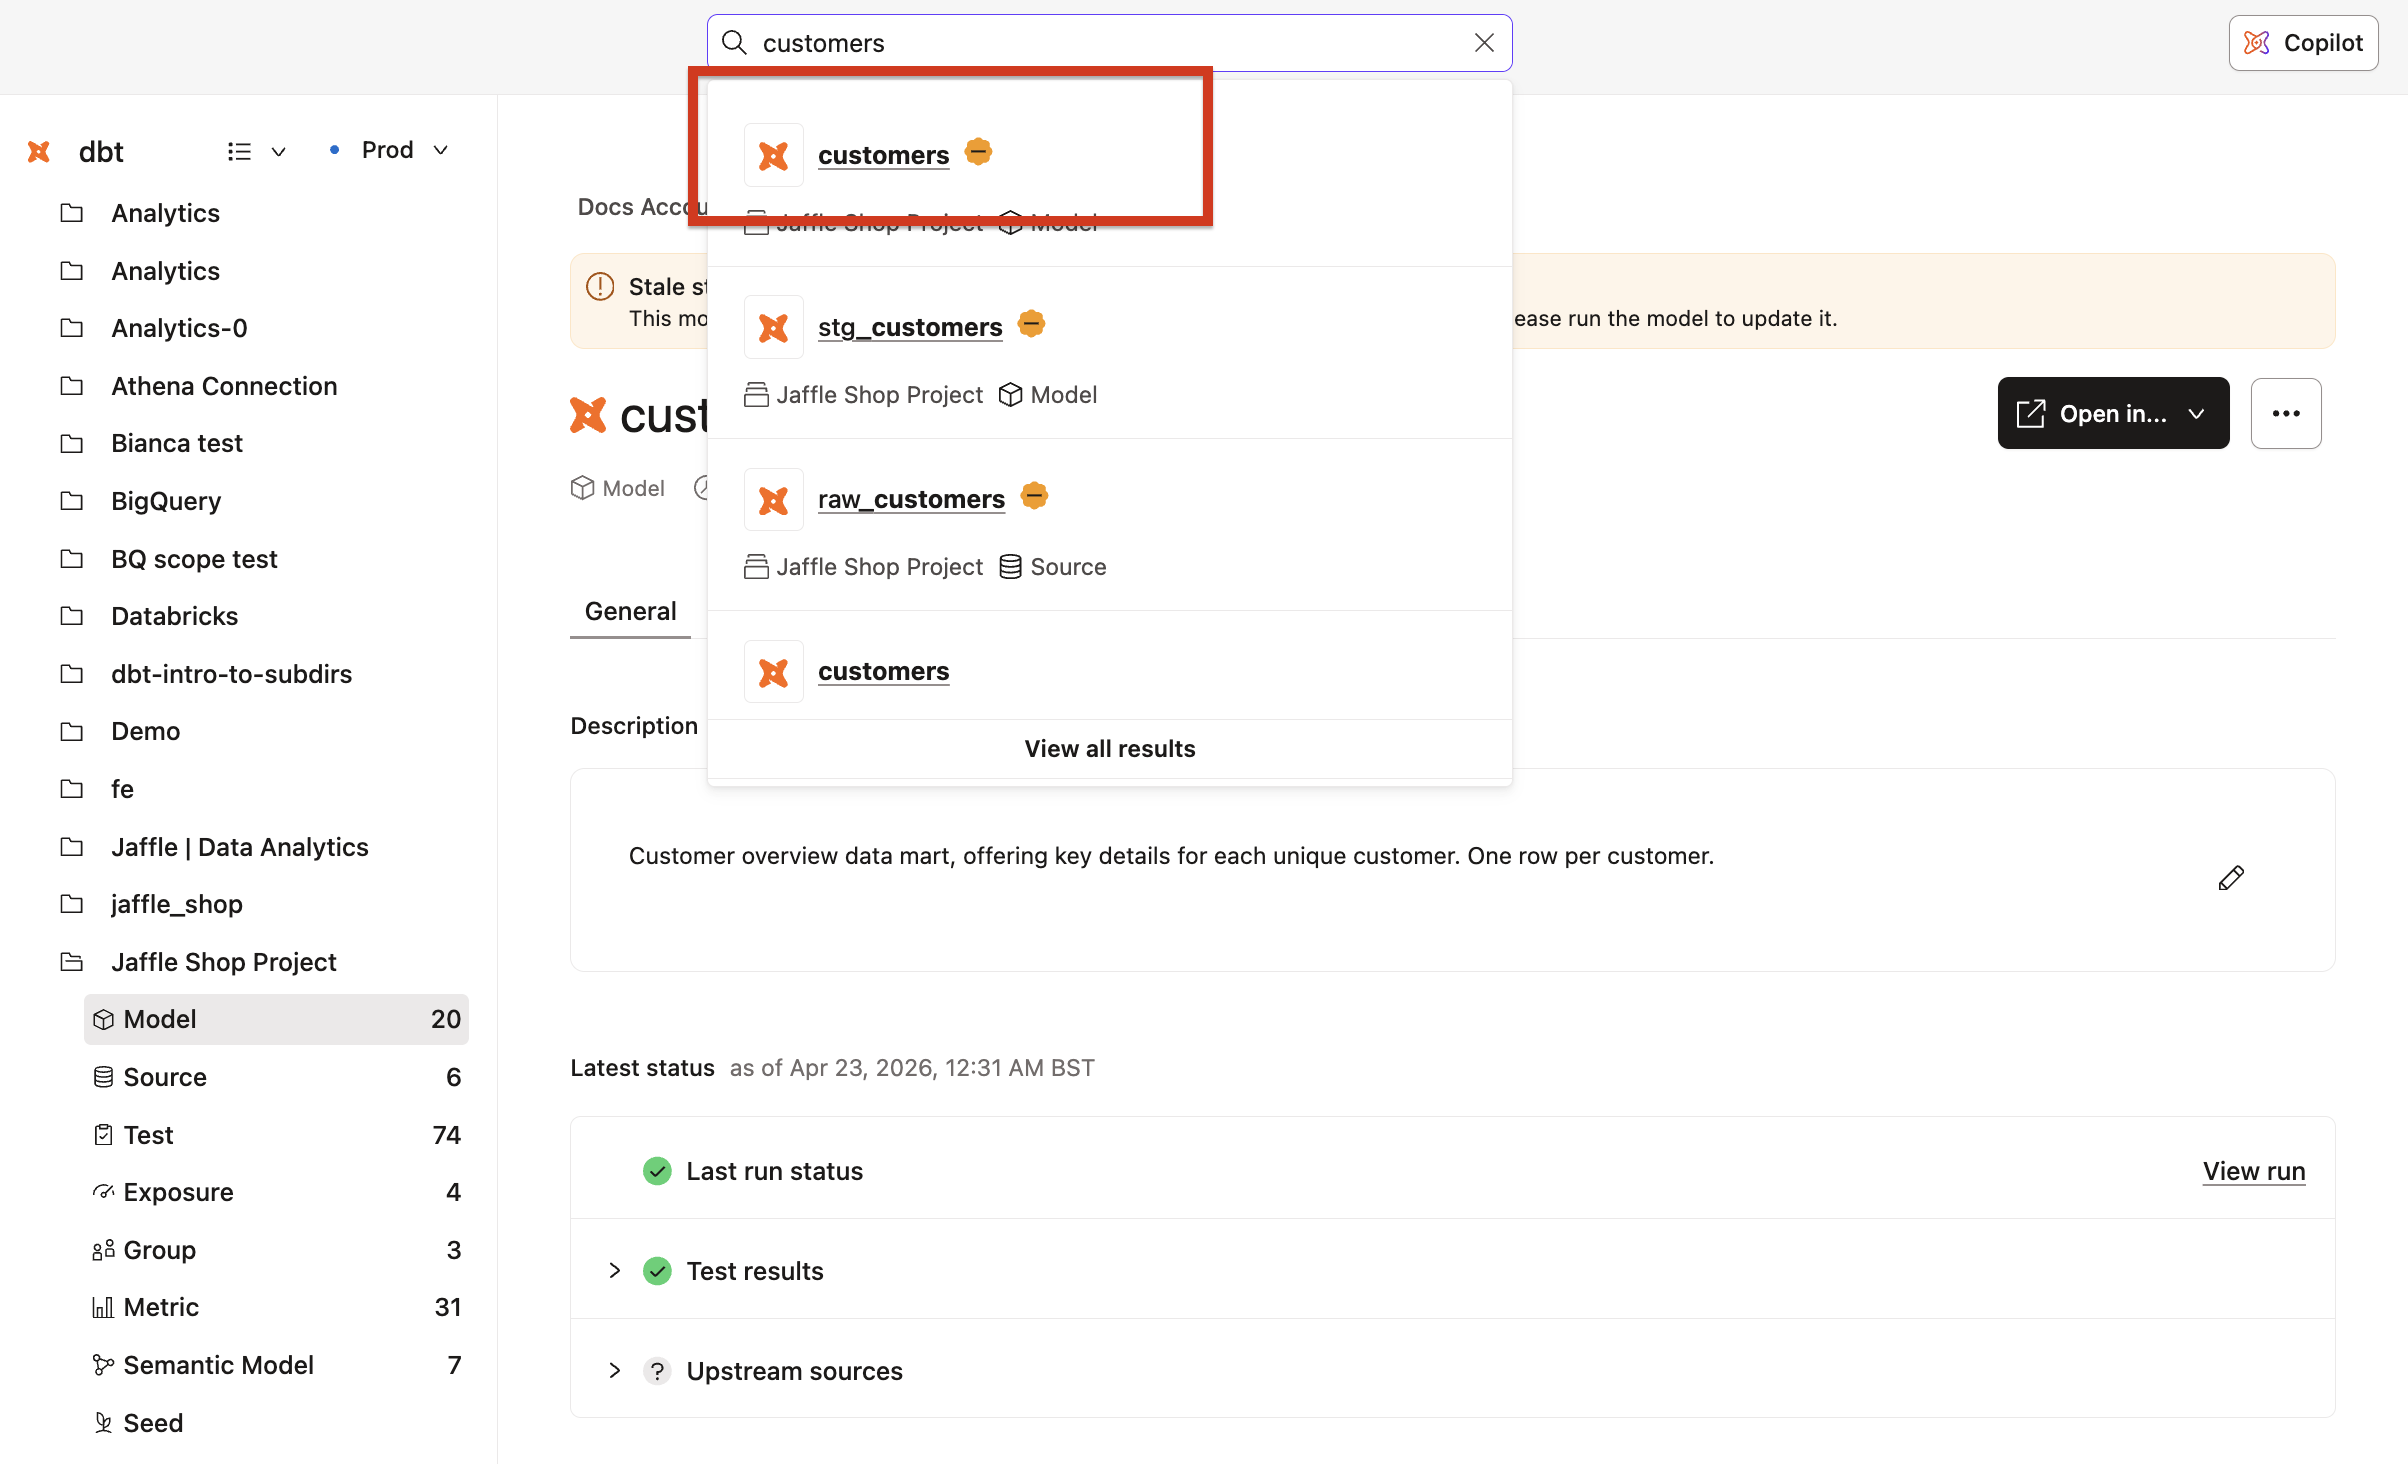
Task: Open the three-dot more options menu
Action: pos(2286,413)
